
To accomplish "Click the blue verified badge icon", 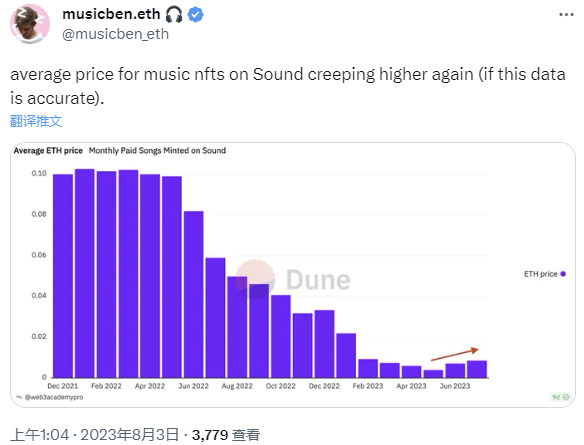I will click(195, 15).
